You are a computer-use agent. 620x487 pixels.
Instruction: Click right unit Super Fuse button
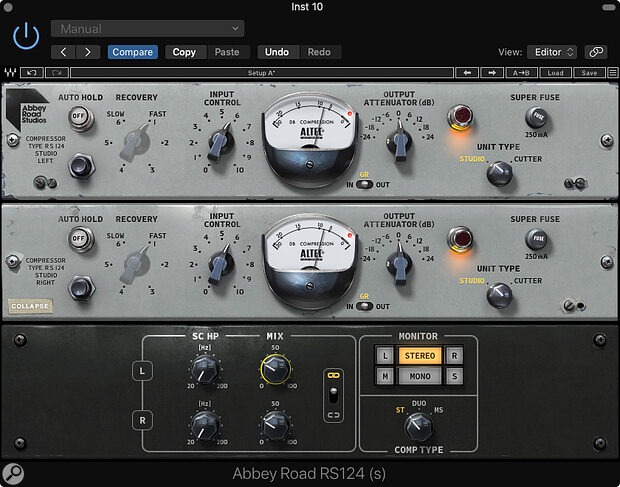(536, 239)
